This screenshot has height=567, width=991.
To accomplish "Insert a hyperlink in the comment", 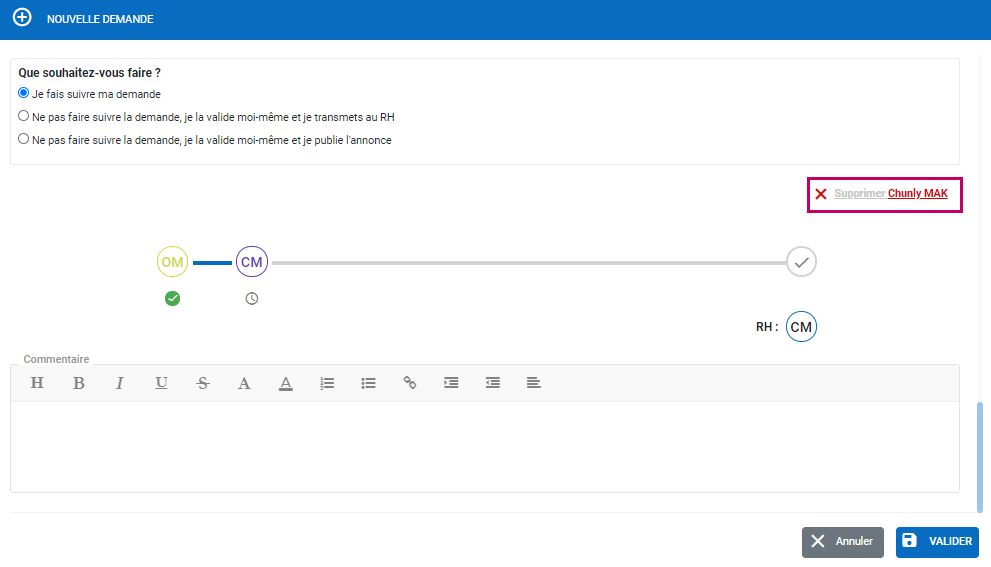I will [x=410, y=383].
